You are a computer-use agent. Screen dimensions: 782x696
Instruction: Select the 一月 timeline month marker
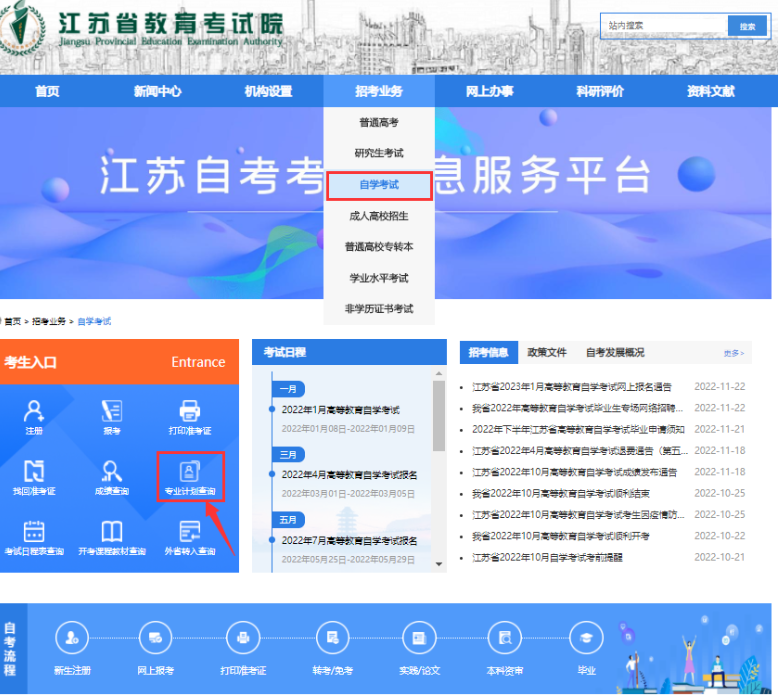(288, 389)
